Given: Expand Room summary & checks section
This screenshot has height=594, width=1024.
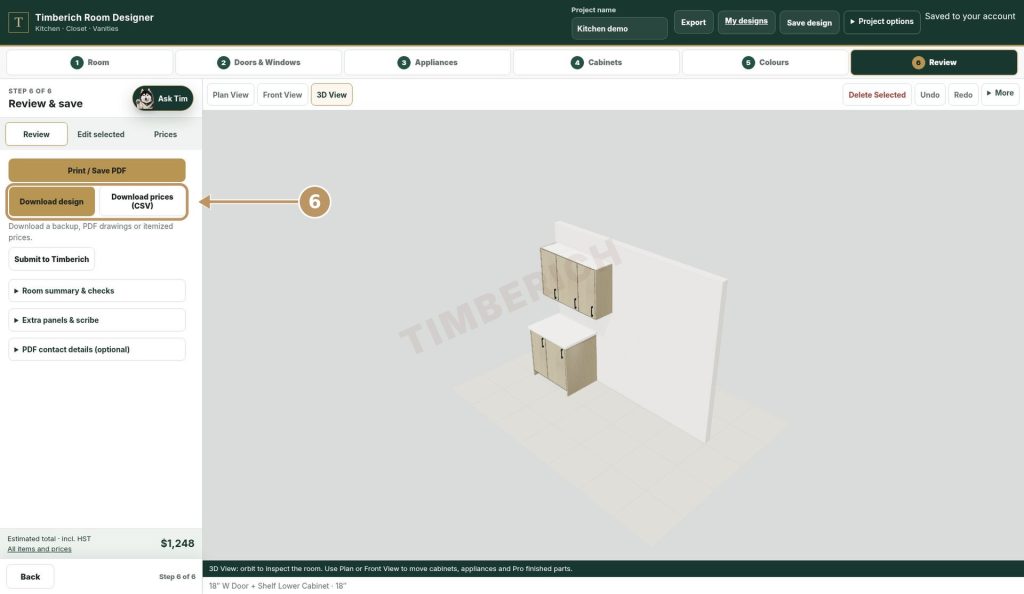Looking at the screenshot, I should (97, 291).
